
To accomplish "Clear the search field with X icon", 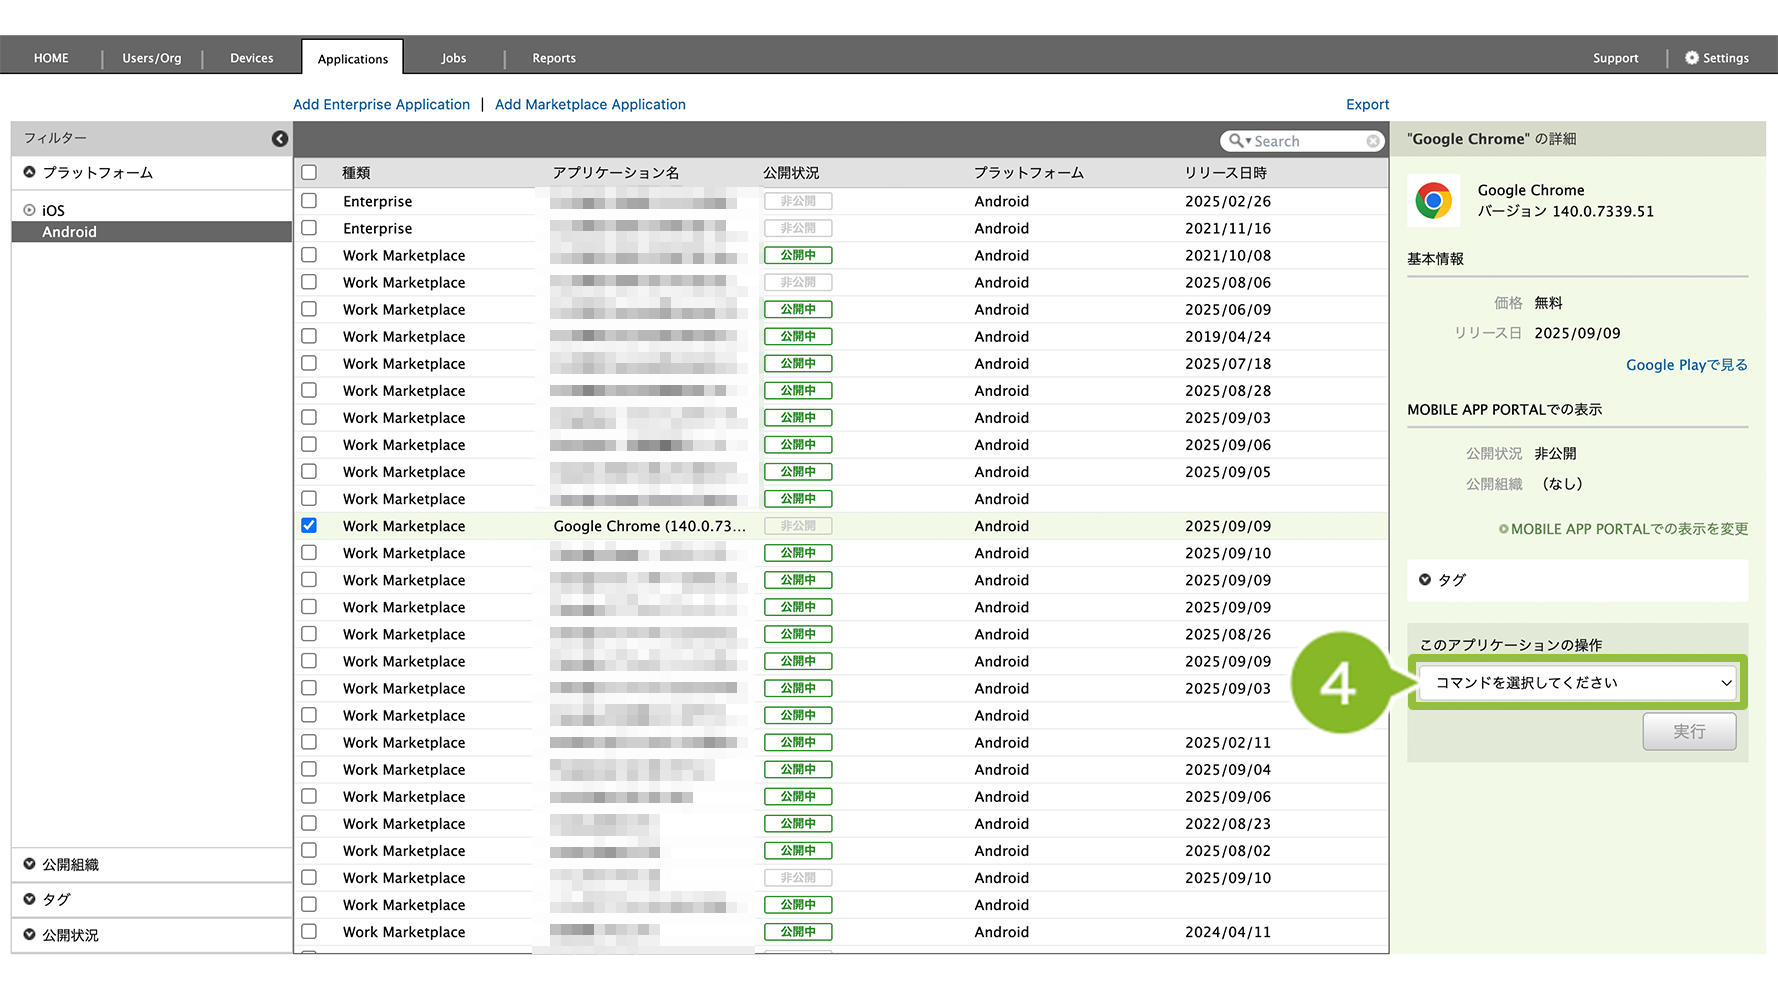I will coord(1373,141).
